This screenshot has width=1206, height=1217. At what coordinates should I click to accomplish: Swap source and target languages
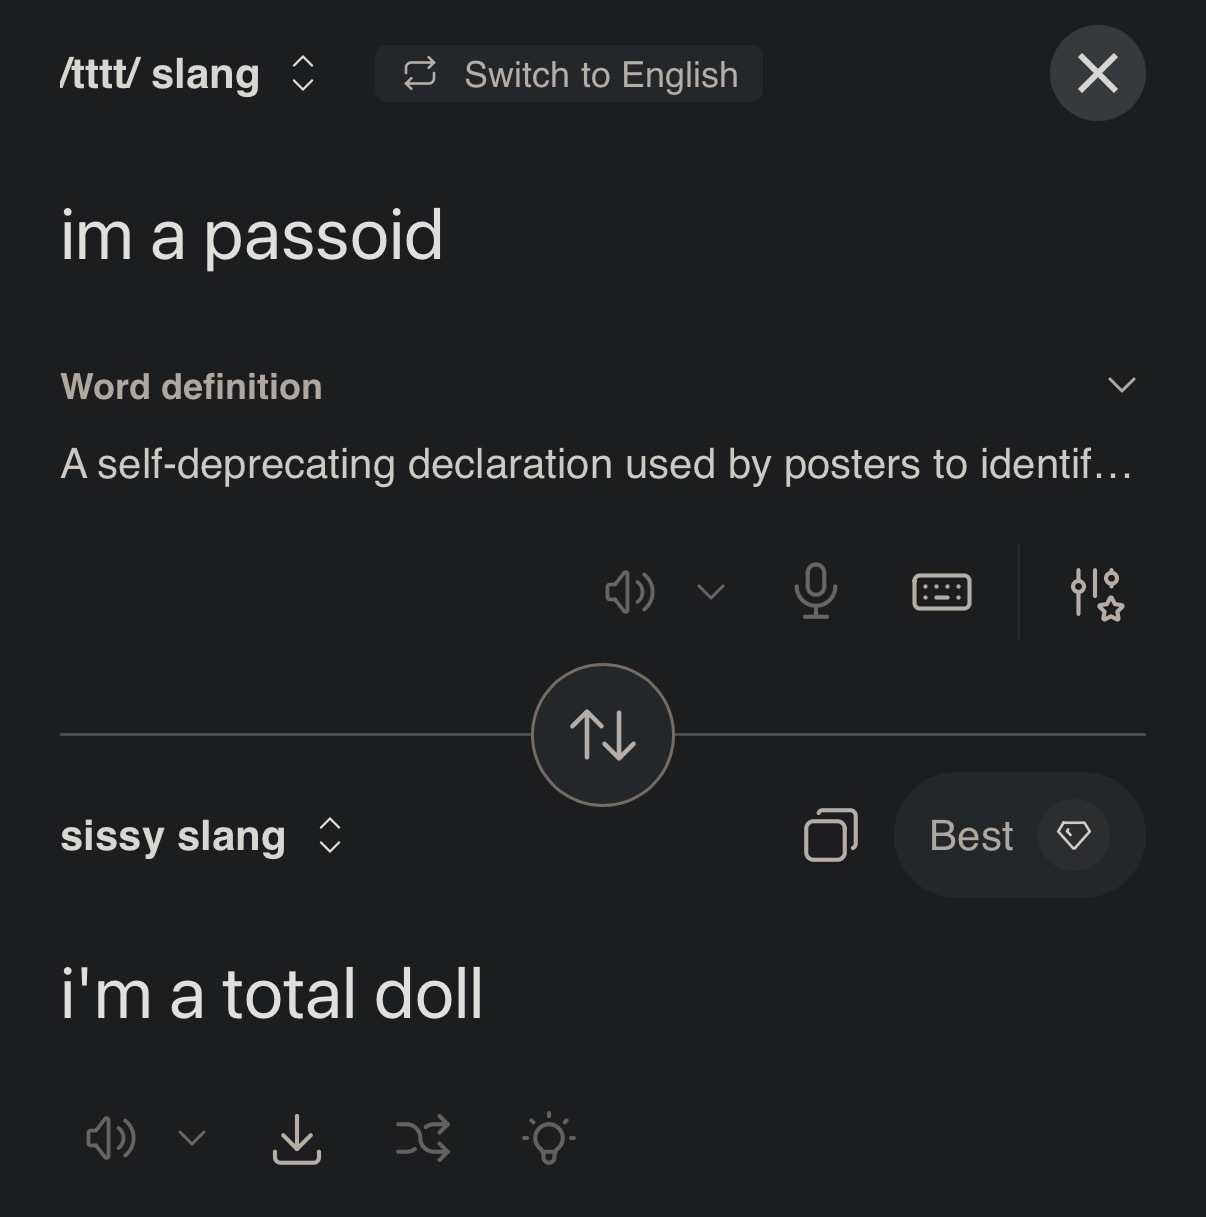tap(603, 735)
